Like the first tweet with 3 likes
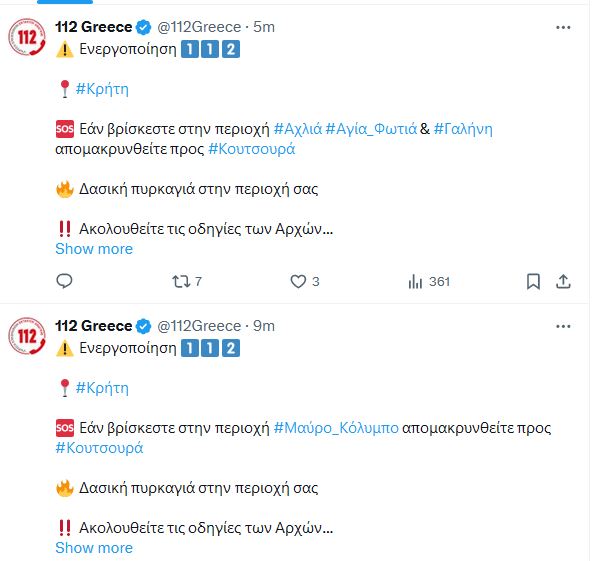612x561 pixels. point(298,282)
